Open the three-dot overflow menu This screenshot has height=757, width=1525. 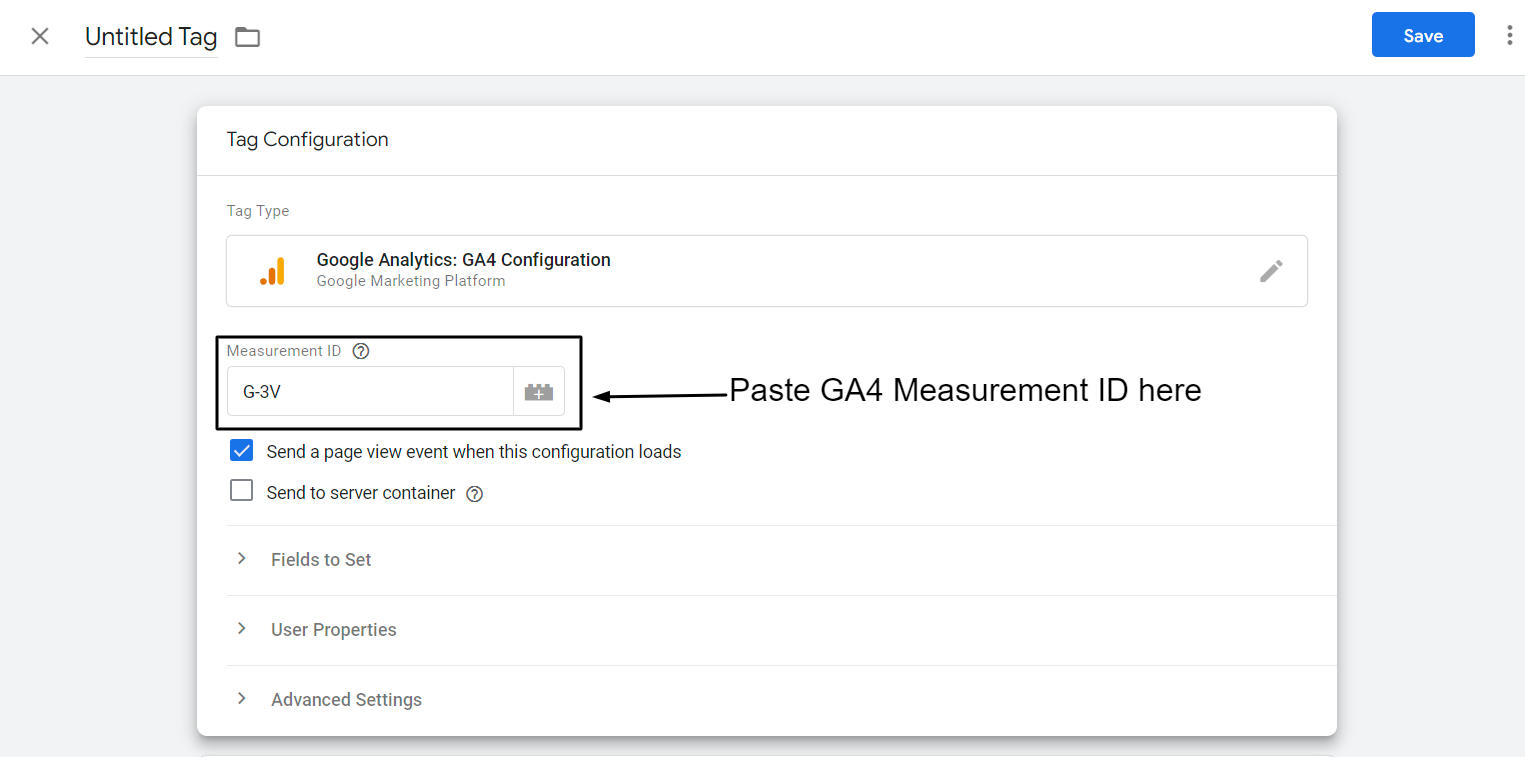(1509, 34)
